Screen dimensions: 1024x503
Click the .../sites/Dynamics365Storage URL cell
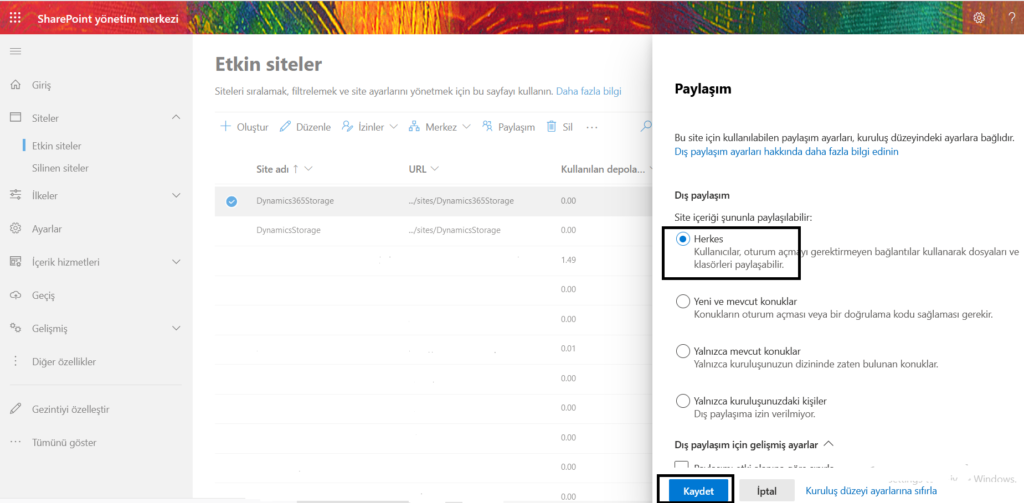461,201
